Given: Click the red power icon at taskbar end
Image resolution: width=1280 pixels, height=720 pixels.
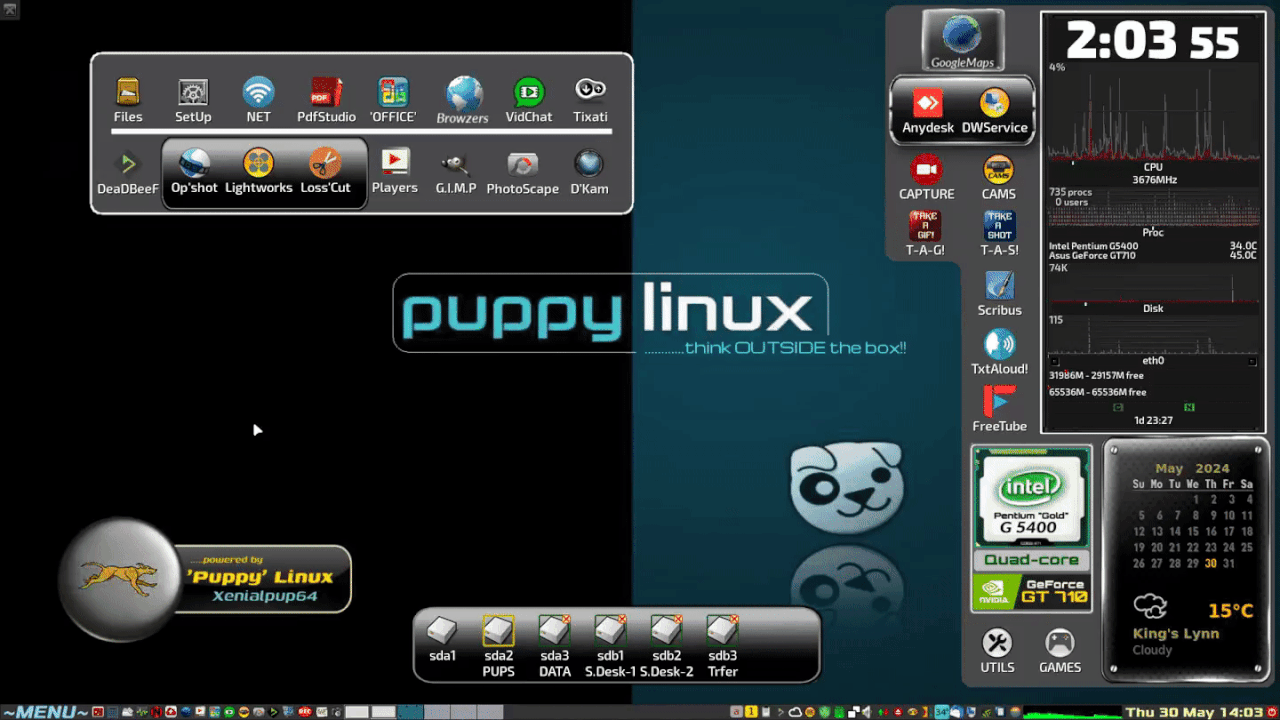Looking at the screenshot, I should click(1271, 712).
